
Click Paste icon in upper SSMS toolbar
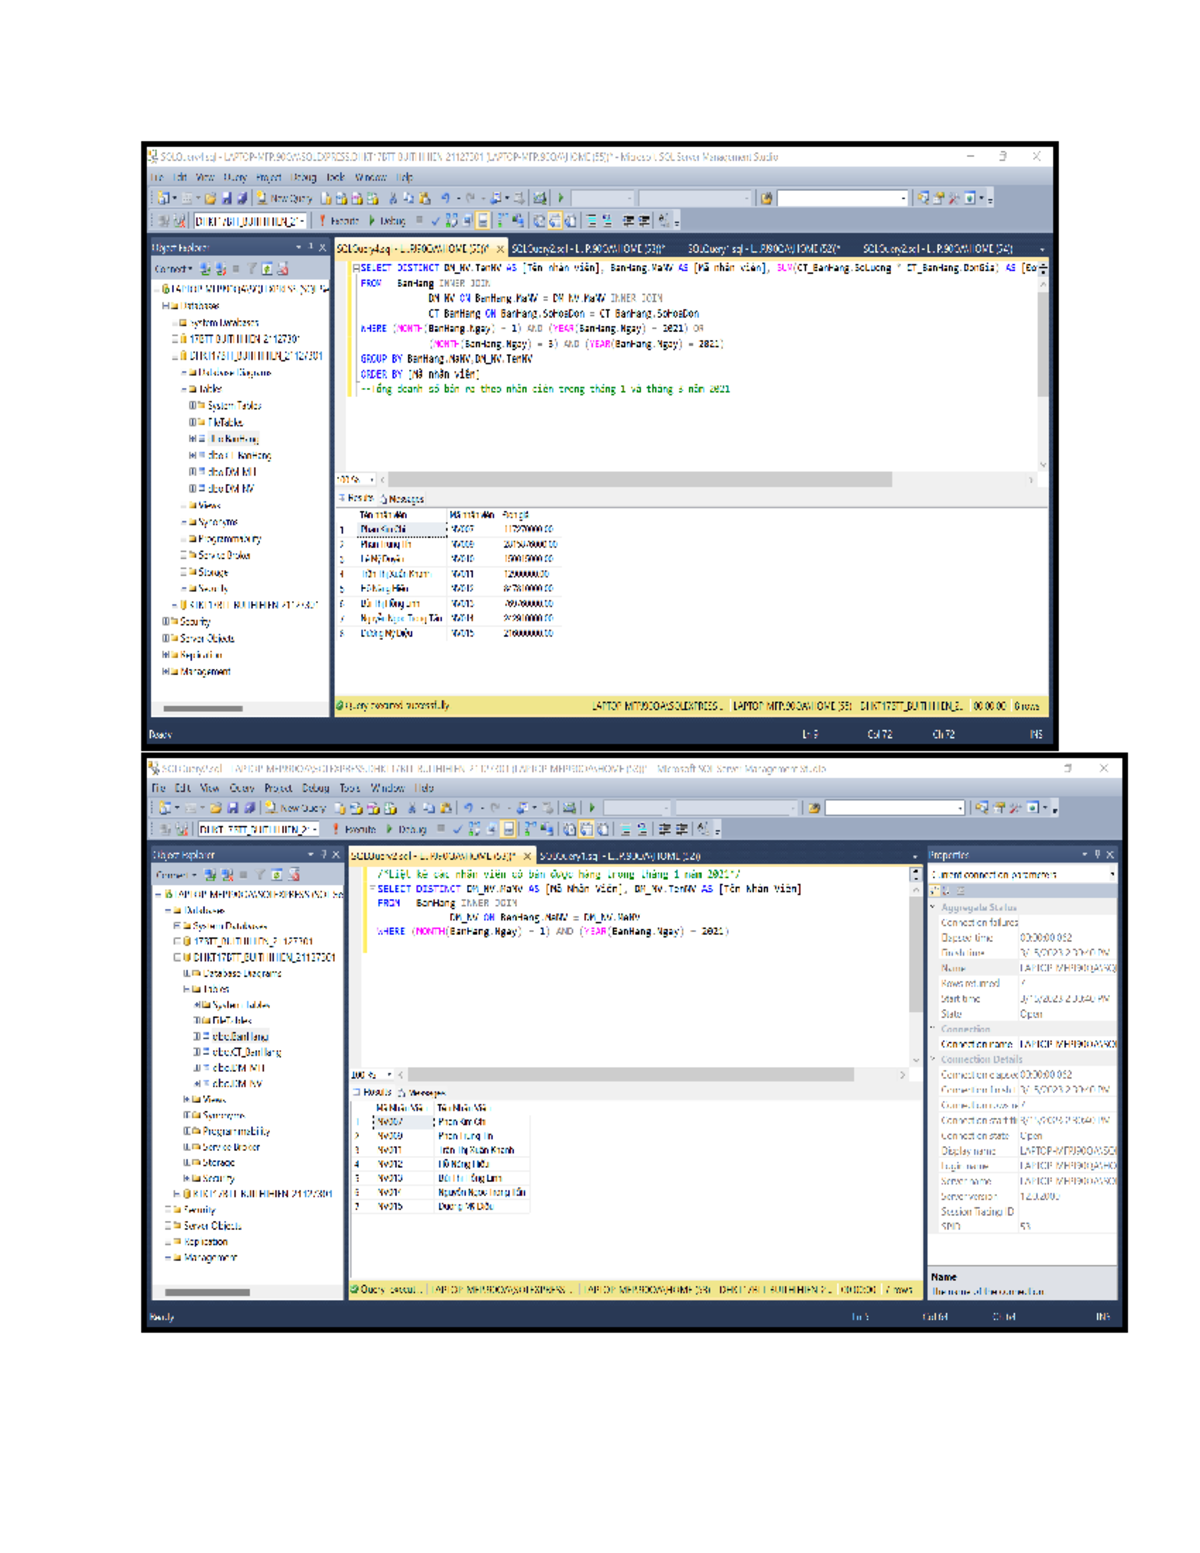click(423, 199)
